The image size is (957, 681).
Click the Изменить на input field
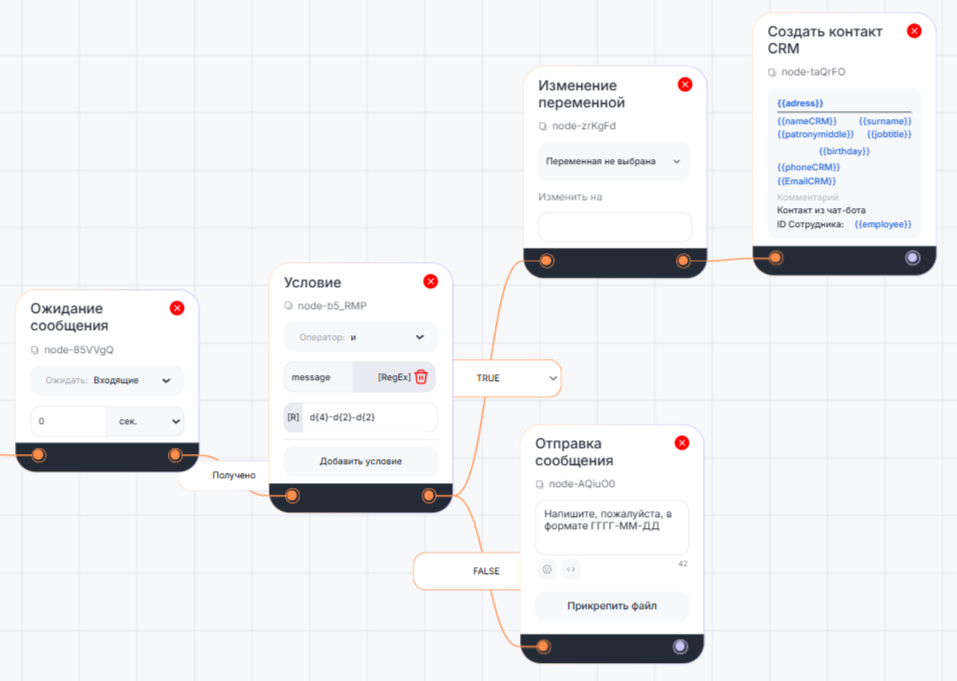coord(614,227)
